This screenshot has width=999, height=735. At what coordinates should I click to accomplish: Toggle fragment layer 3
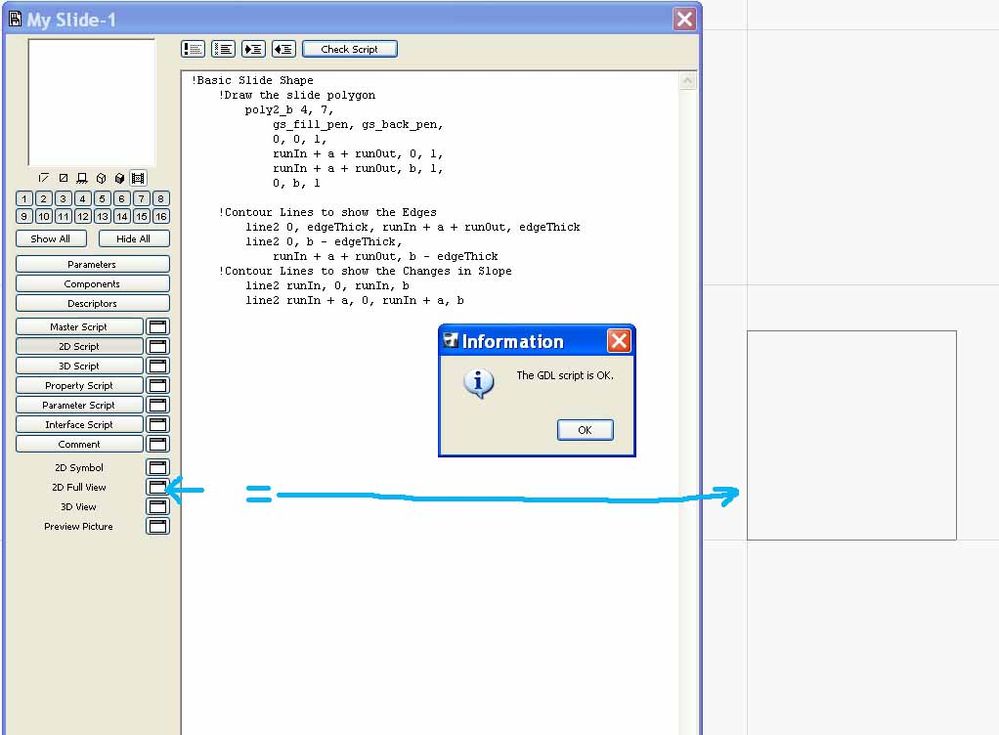click(63, 199)
